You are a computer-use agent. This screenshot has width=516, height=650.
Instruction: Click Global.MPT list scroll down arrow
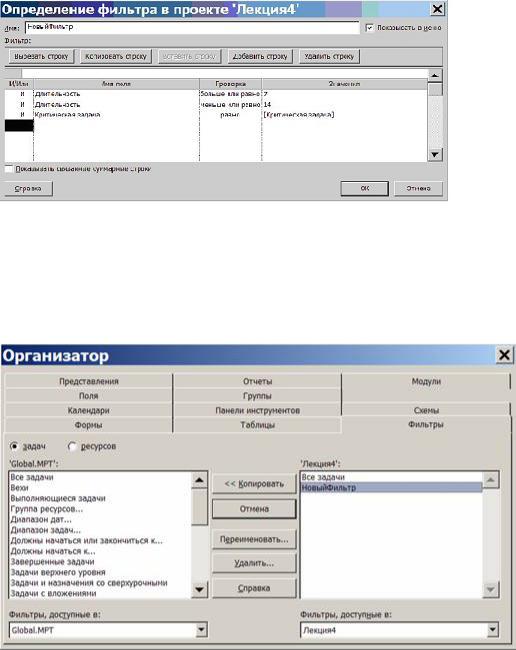[x=199, y=589]
